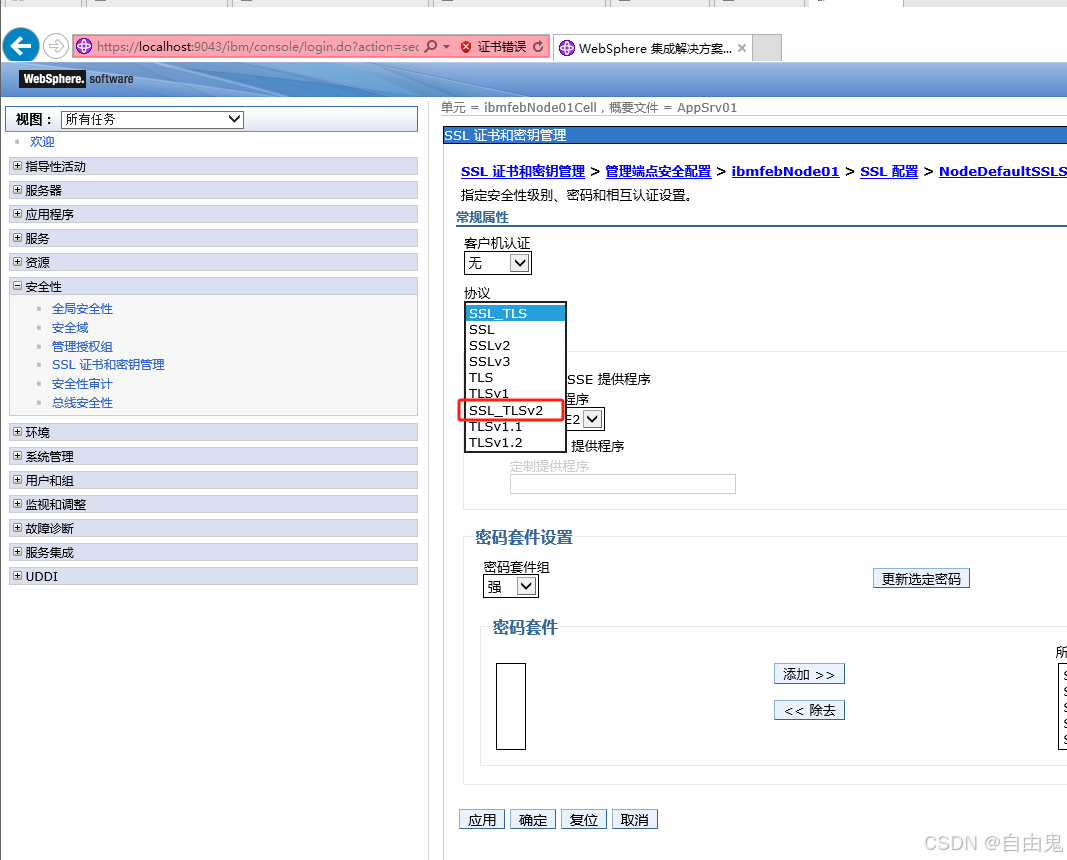This screenshot has width=1067, height=860.
Task: Click the WebSphere software logo
Action: (x=77, y=79)
